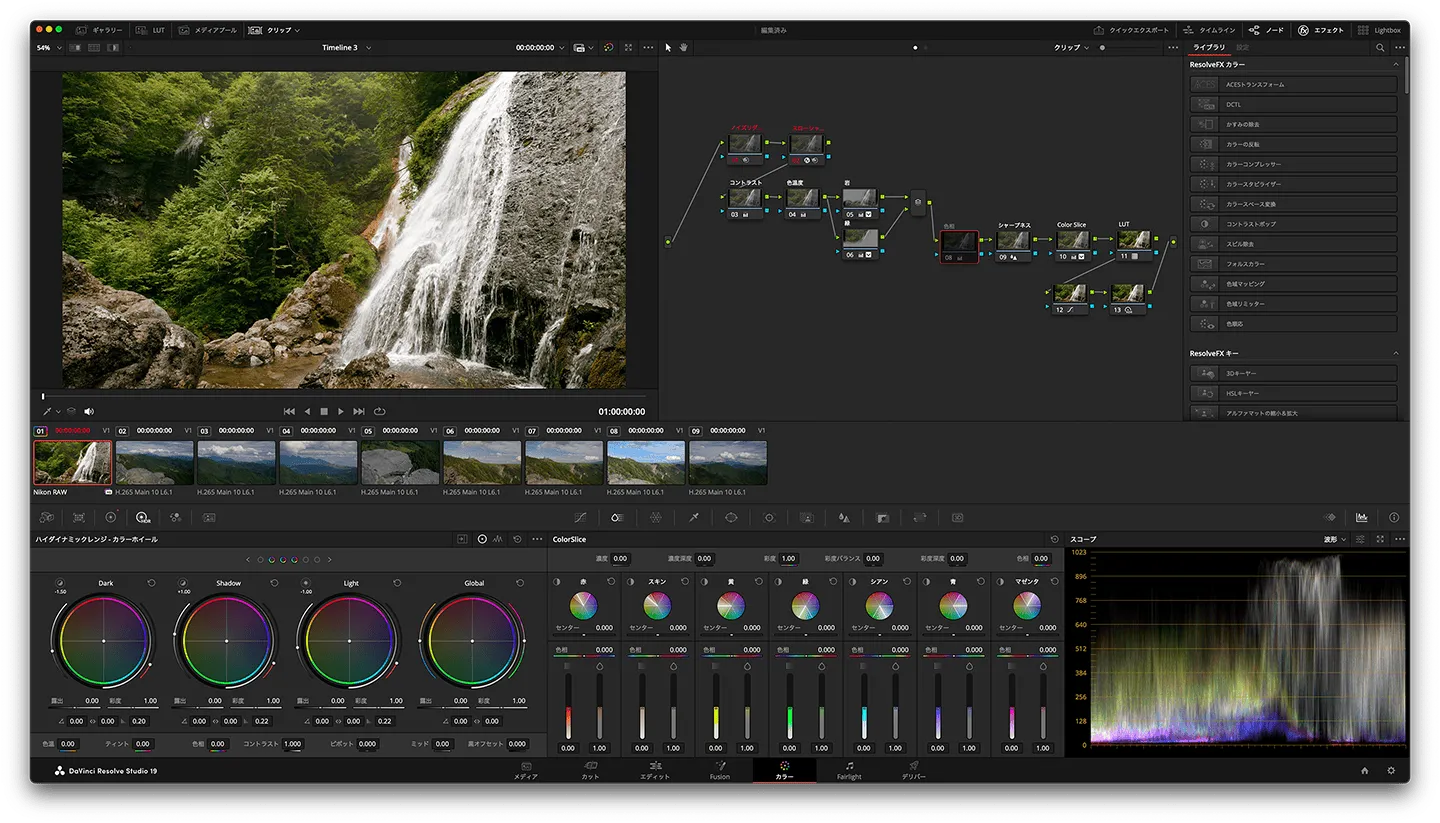Switch to the ライブラリ tab
Image resolution: width=1440 pixels, height=823 pixels.
pyautogui.click(x=1209, y=47)
